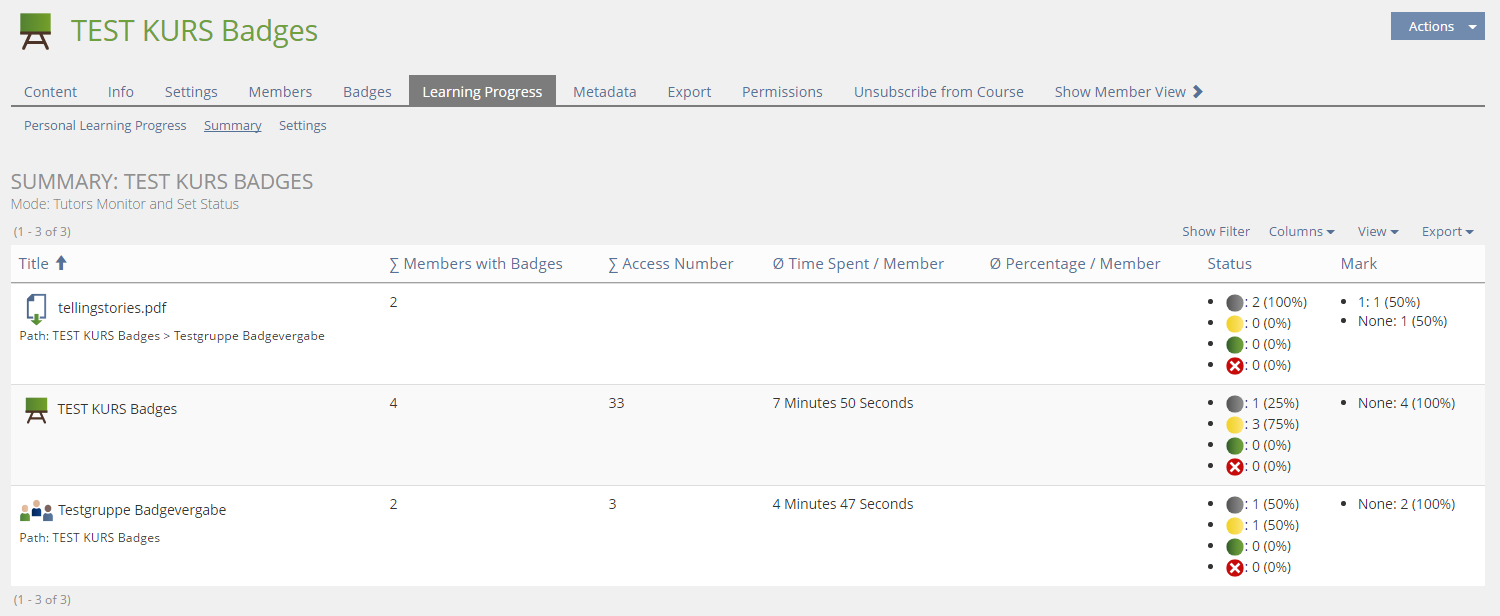Click the TEST KURS Badges row course icon
Screen dimensions: 1500x616
pos(36,410)
